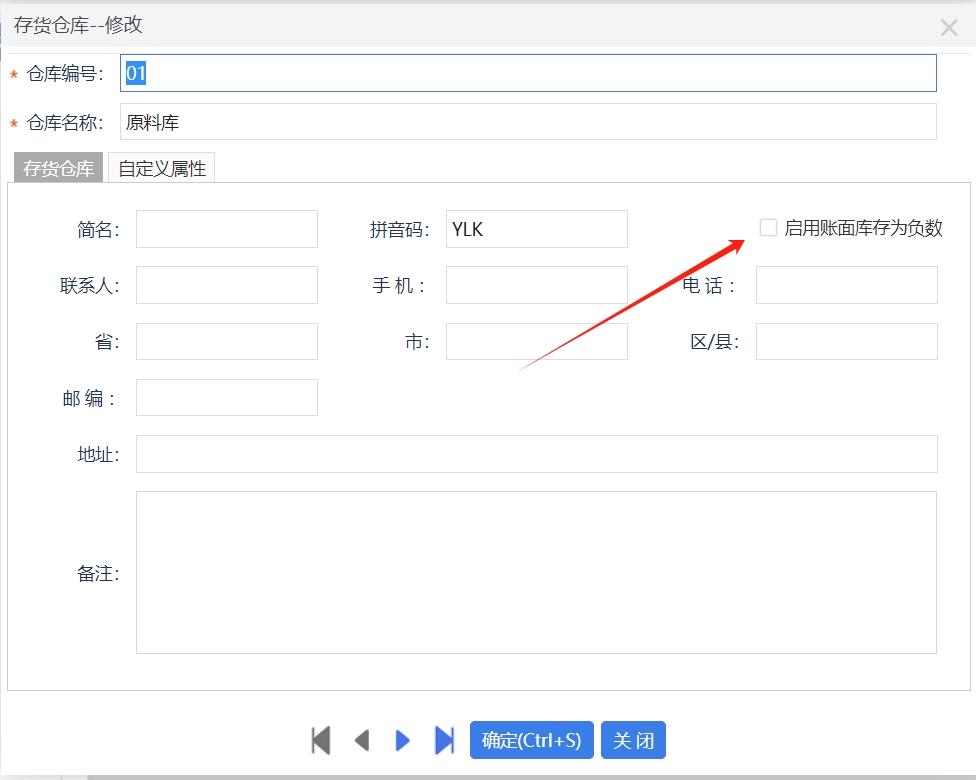
Task: Close the 存货仓库--修改 dialog with X
Action: [949, 27]
